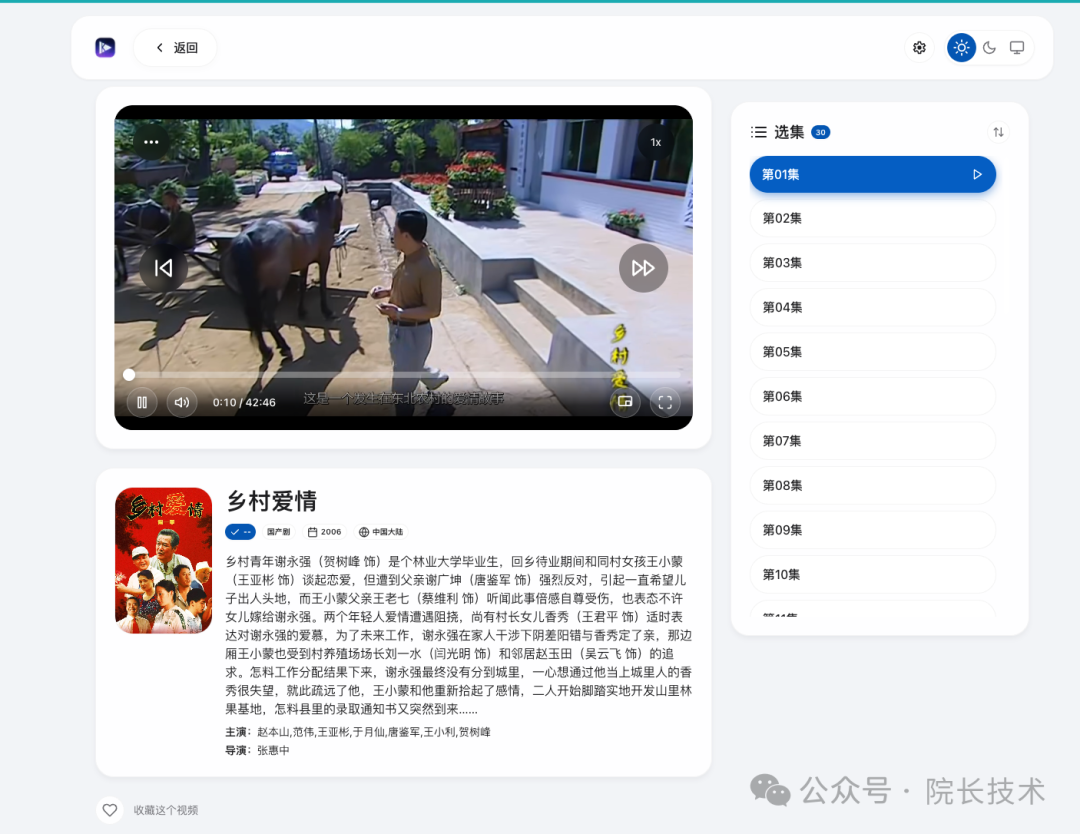Switch to dark mode with the moon icon

(989, 47)
